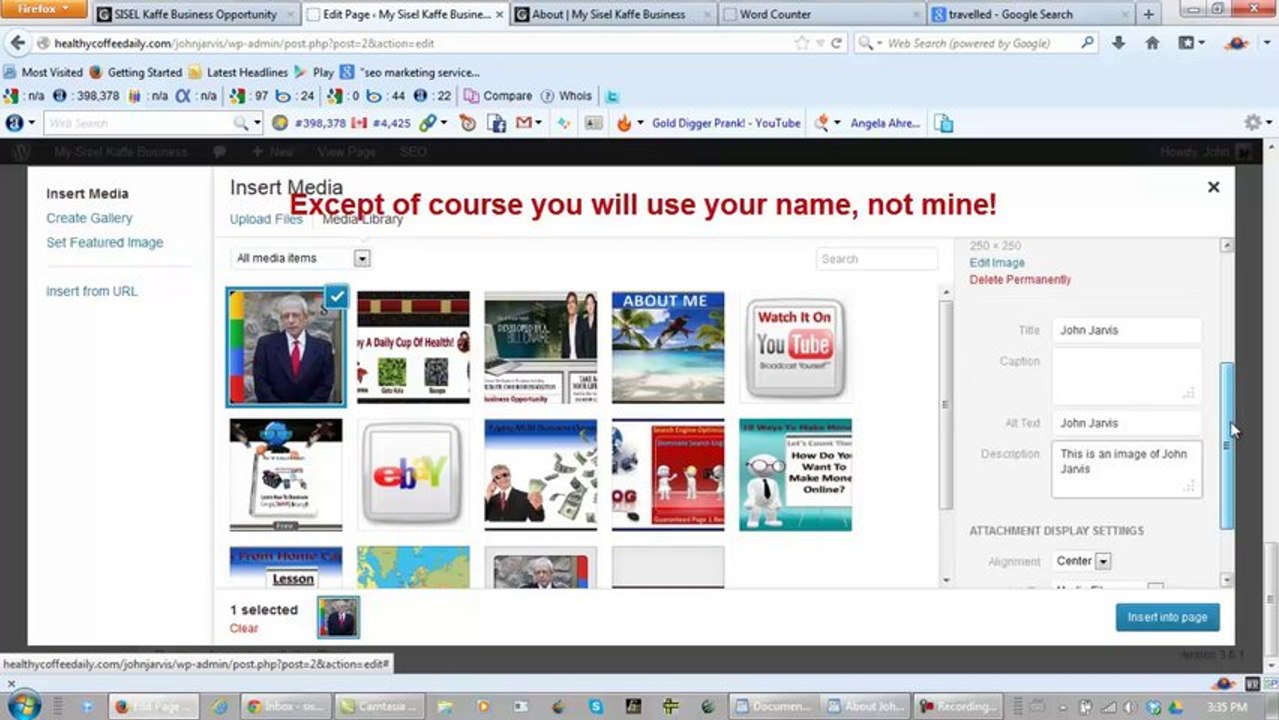This screenshot has height=720, width=1279.
Task: Open the toolbar search box dropdown arrow
Action: (257, 123)
